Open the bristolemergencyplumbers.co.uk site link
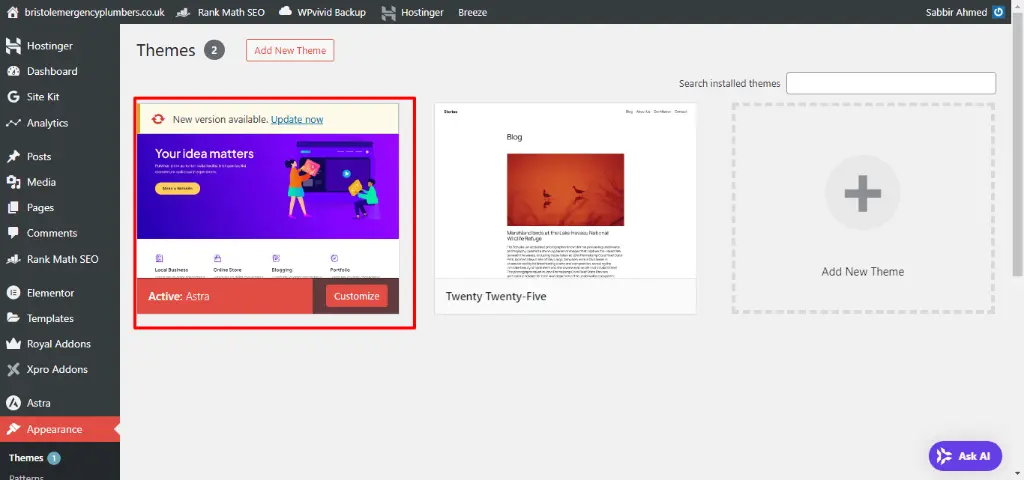The height and width of the screenshot is (480, 1024). pos(95,12)
